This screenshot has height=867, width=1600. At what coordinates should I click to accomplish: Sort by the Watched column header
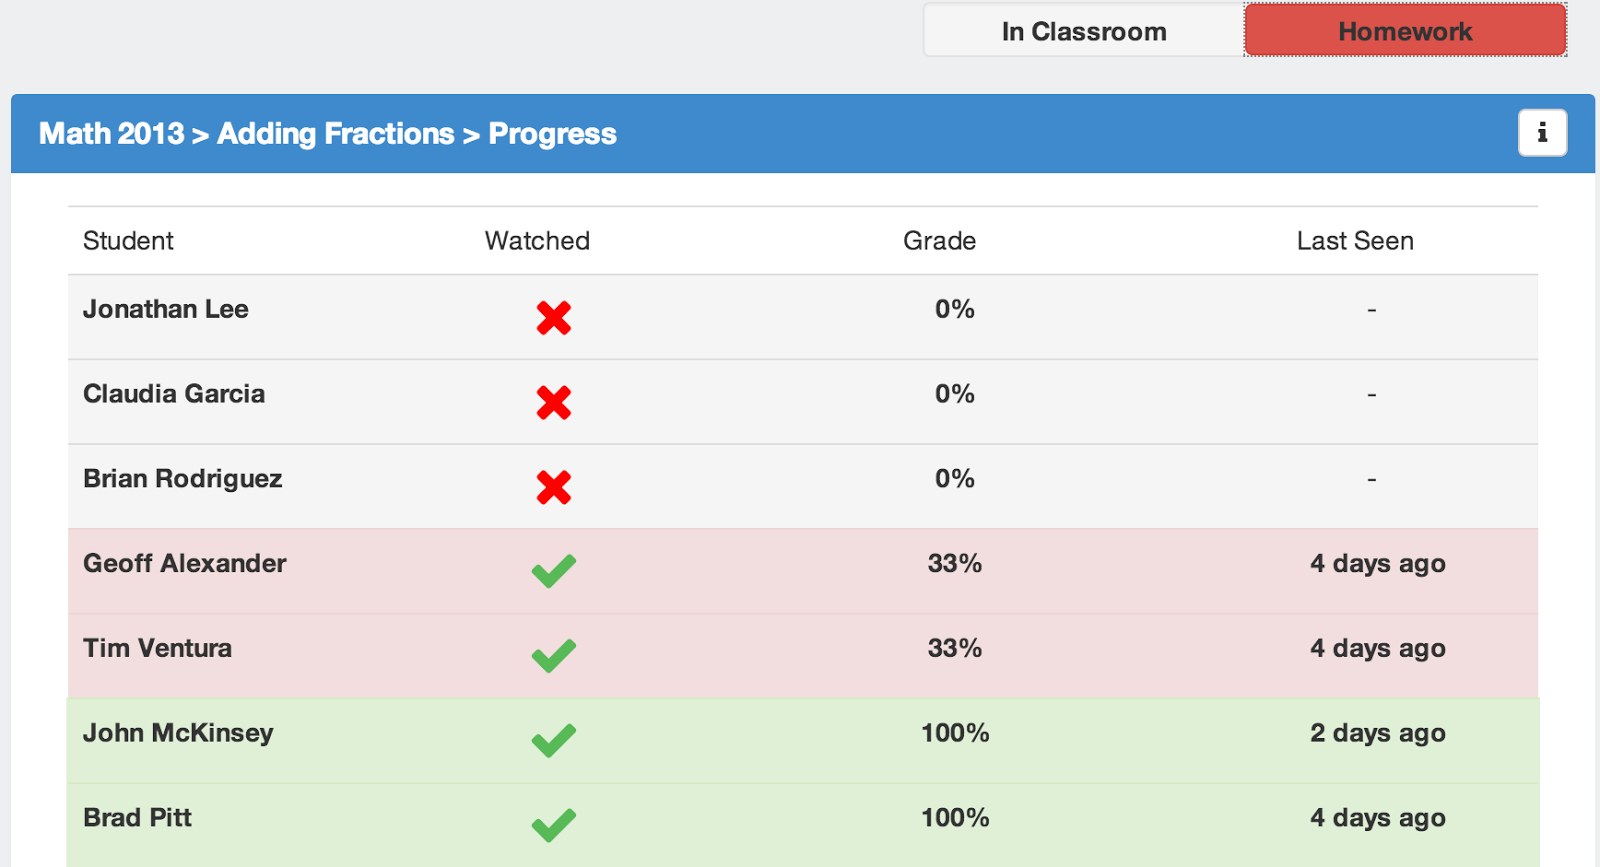[538, 241]
